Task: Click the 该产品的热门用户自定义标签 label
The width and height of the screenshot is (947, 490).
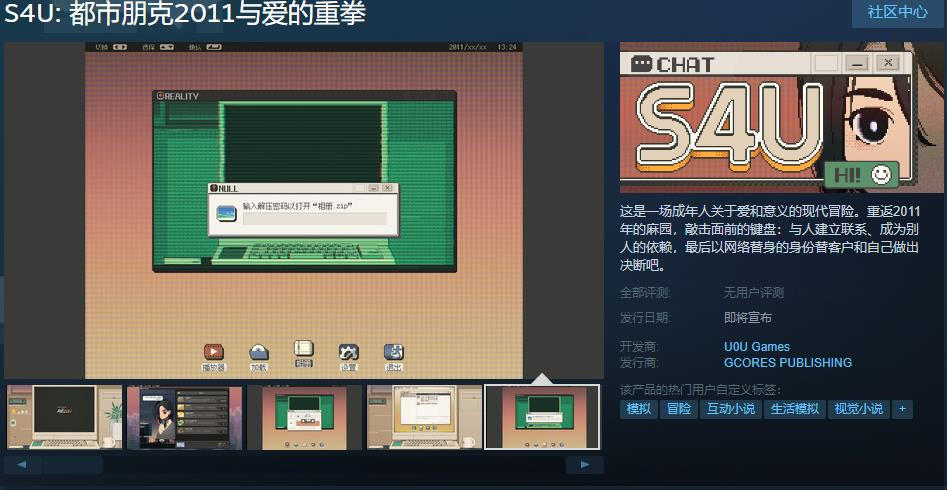Action: (701, 390)
